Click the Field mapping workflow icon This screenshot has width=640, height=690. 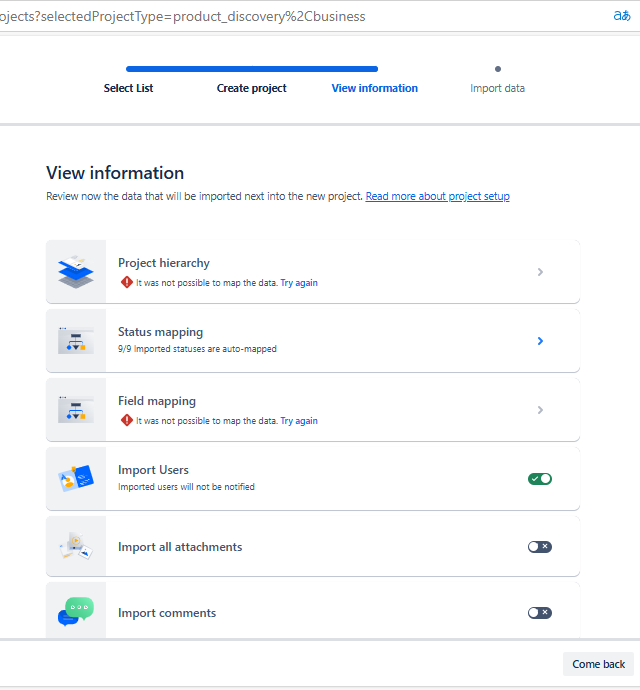coord(76,409)
